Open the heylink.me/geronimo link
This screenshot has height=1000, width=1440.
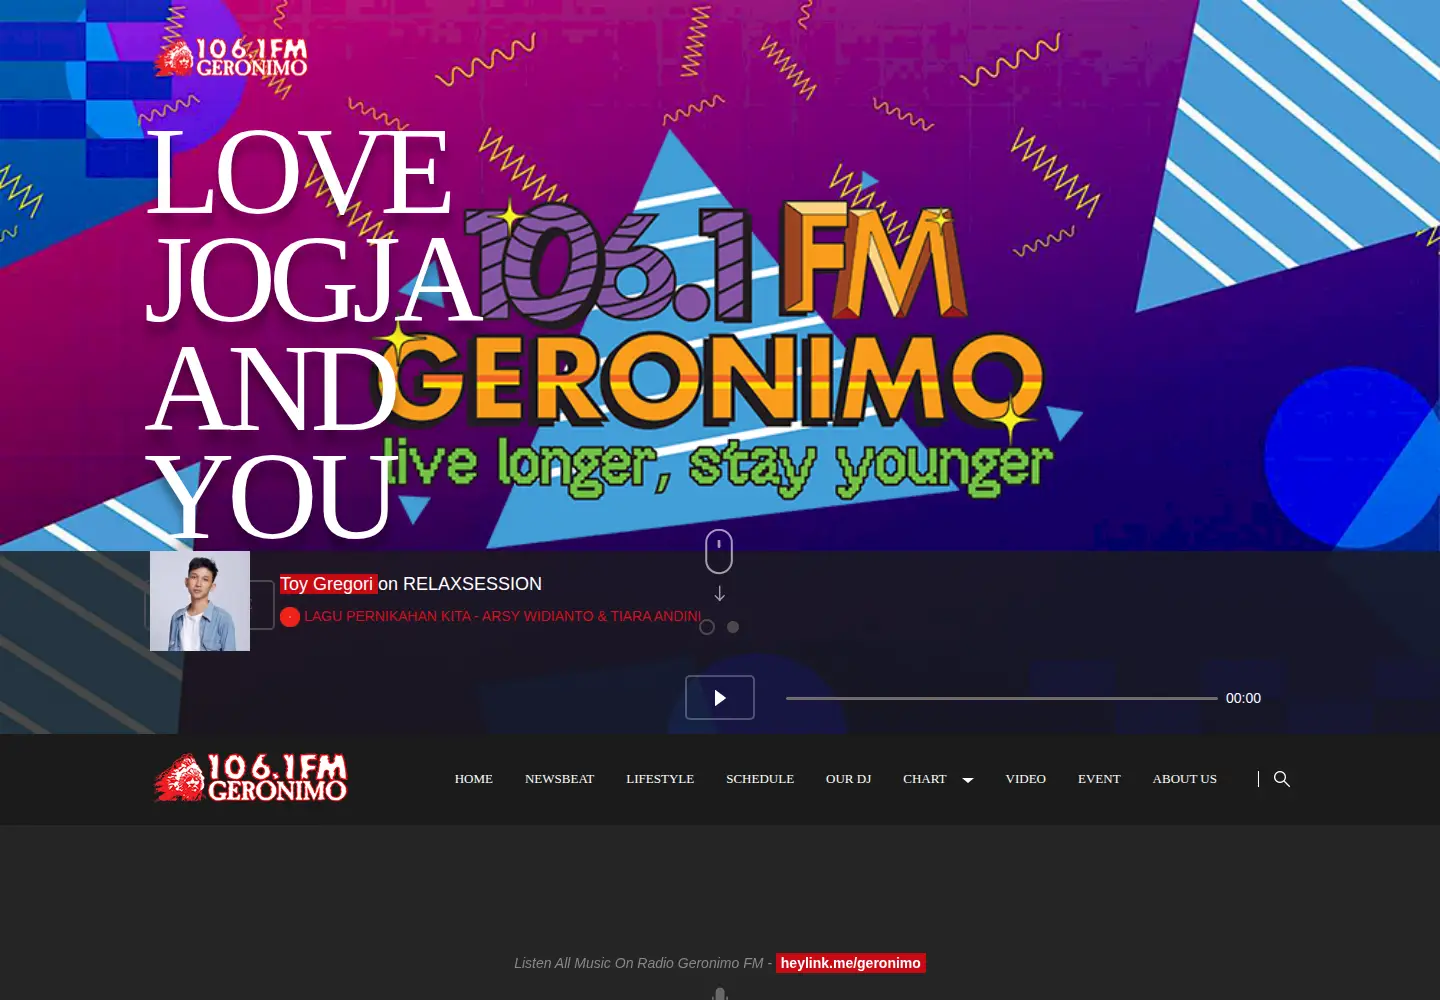click(851, 963)
